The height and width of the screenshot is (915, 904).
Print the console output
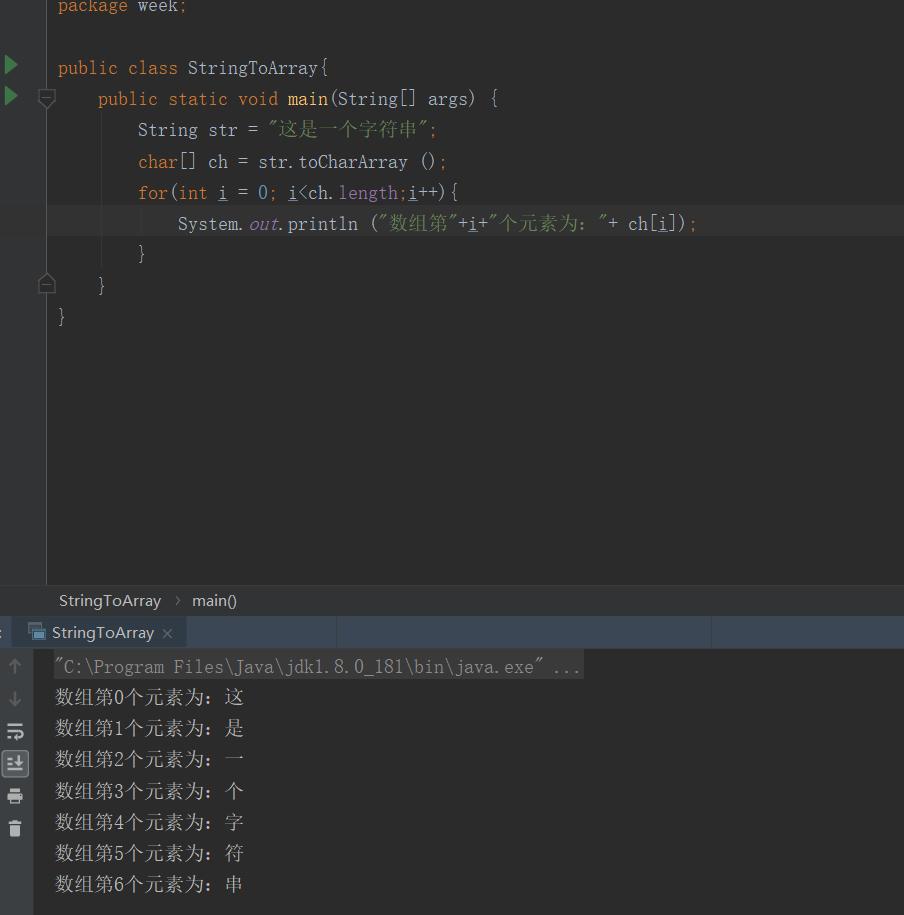[x=15, y=796]
